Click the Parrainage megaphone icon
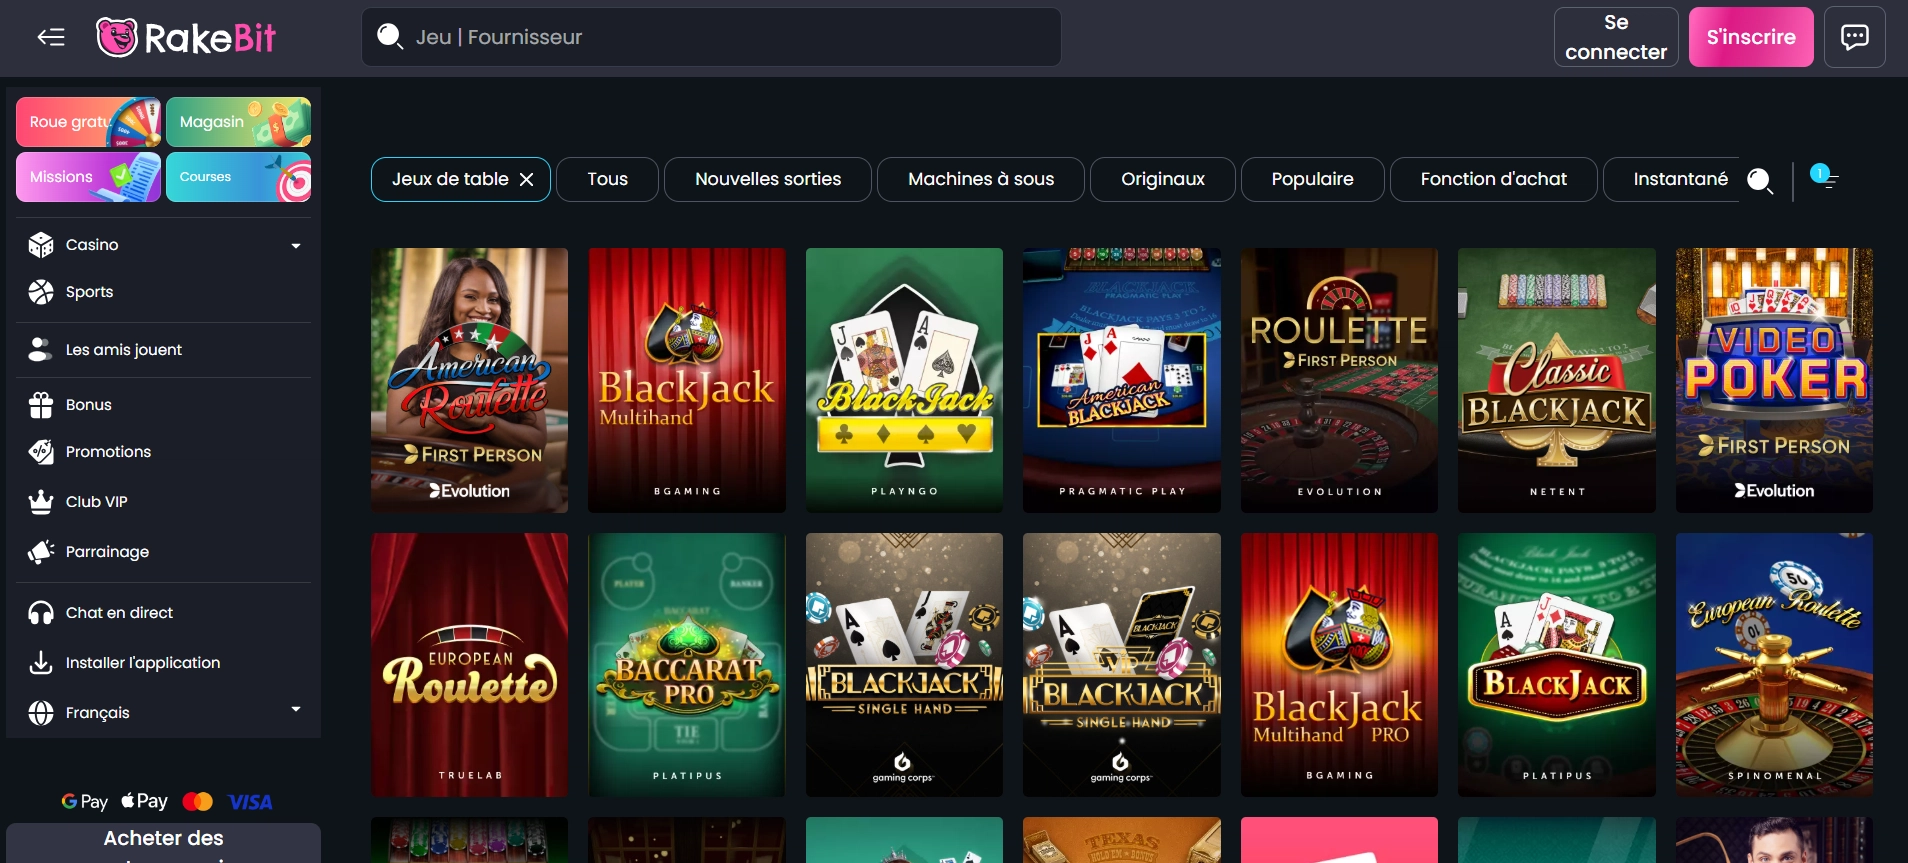This screenshot has width=1908, height=863. 41,552
